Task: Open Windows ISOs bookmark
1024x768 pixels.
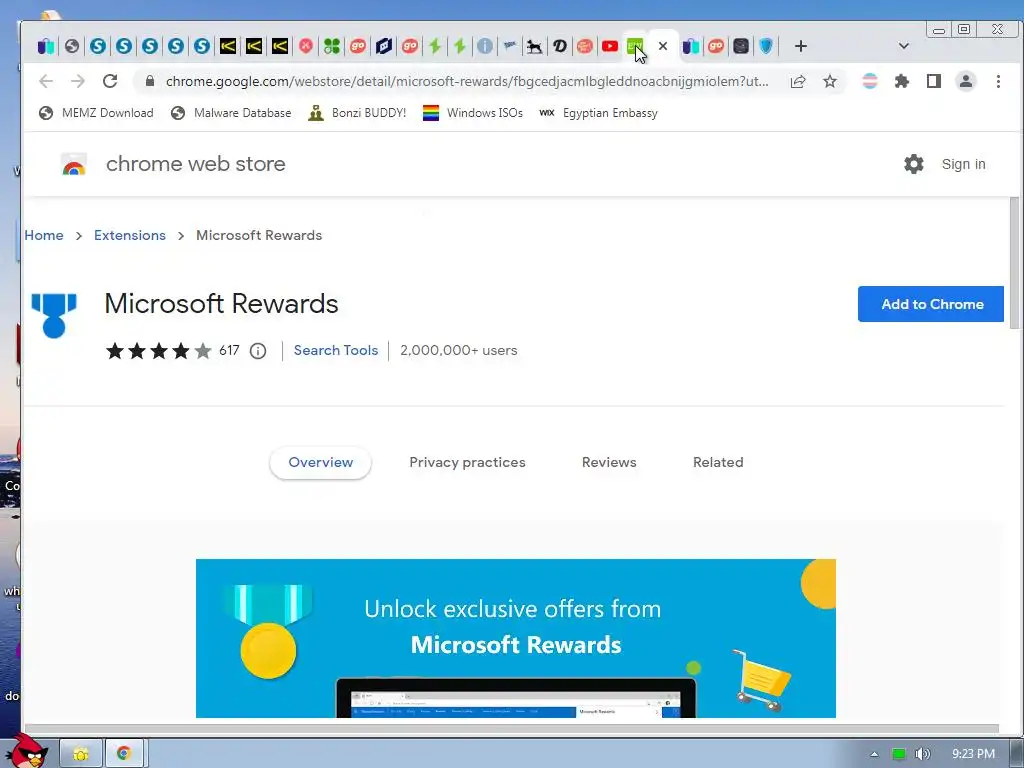Action: coord(473,113)
